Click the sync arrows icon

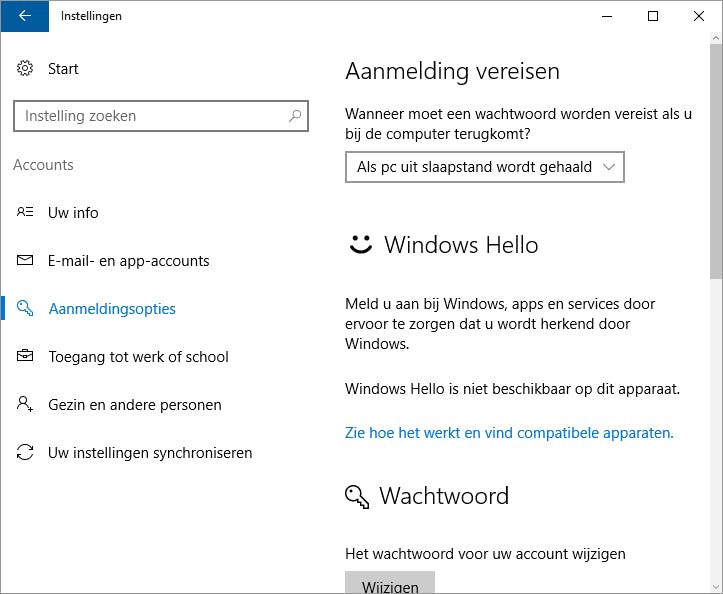tap(25, 453)
